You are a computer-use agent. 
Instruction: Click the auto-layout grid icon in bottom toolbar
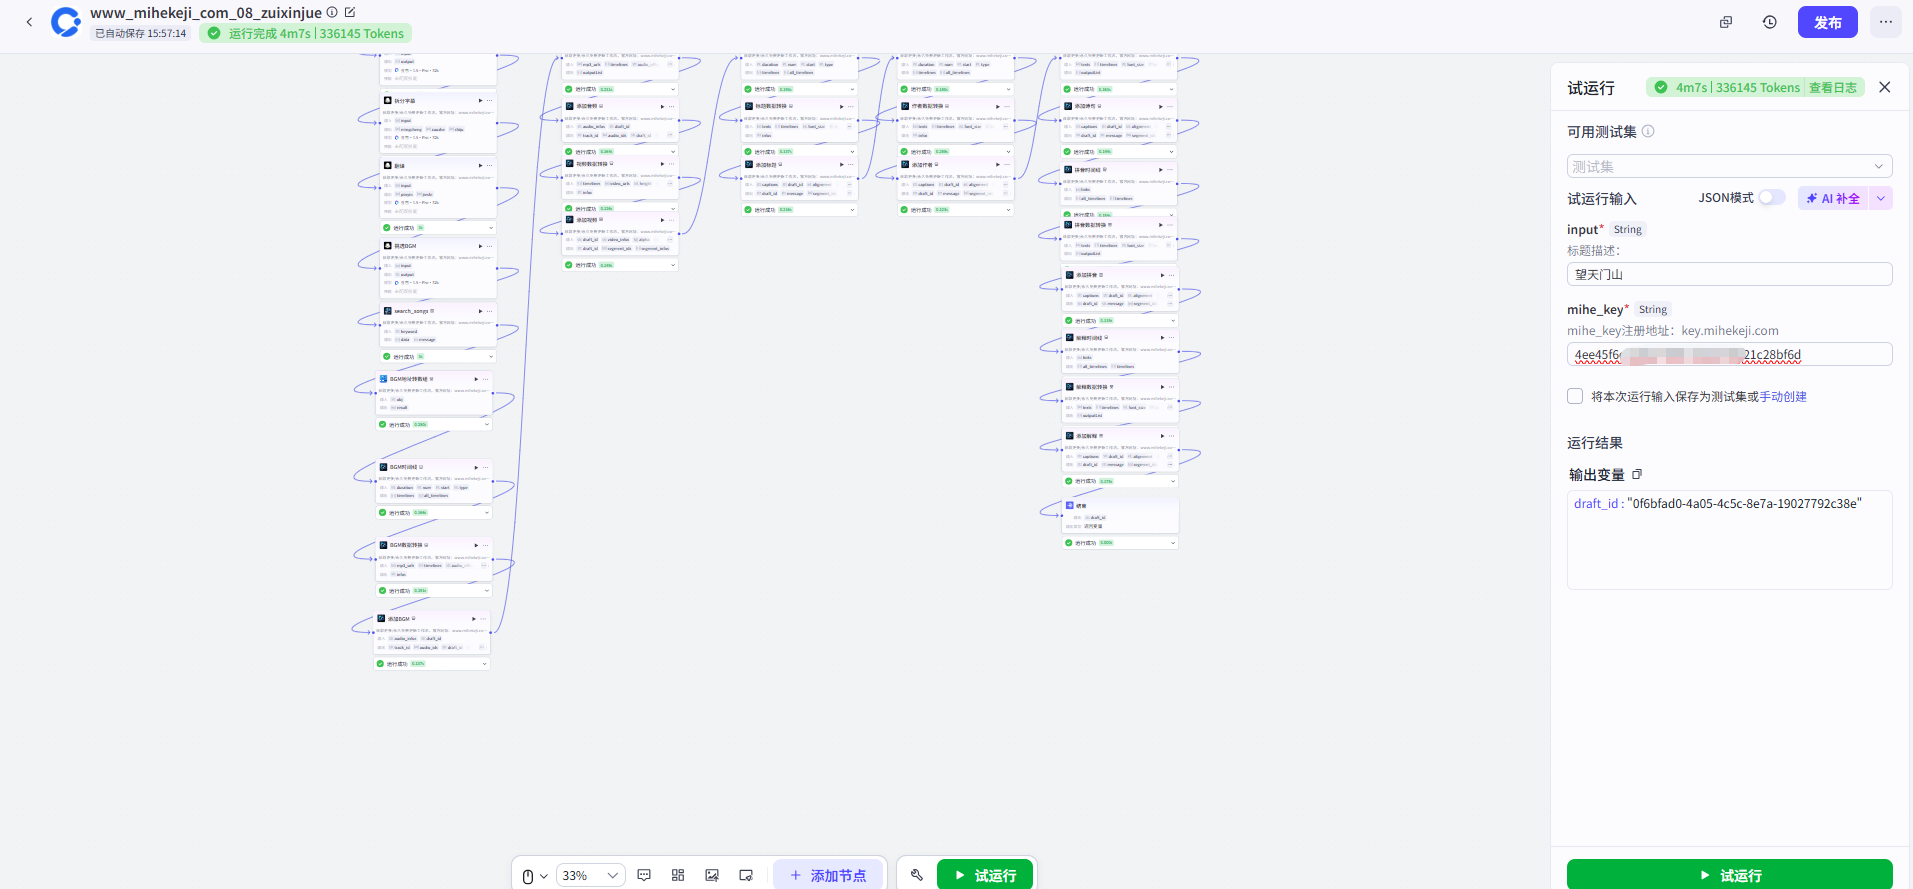678,875
